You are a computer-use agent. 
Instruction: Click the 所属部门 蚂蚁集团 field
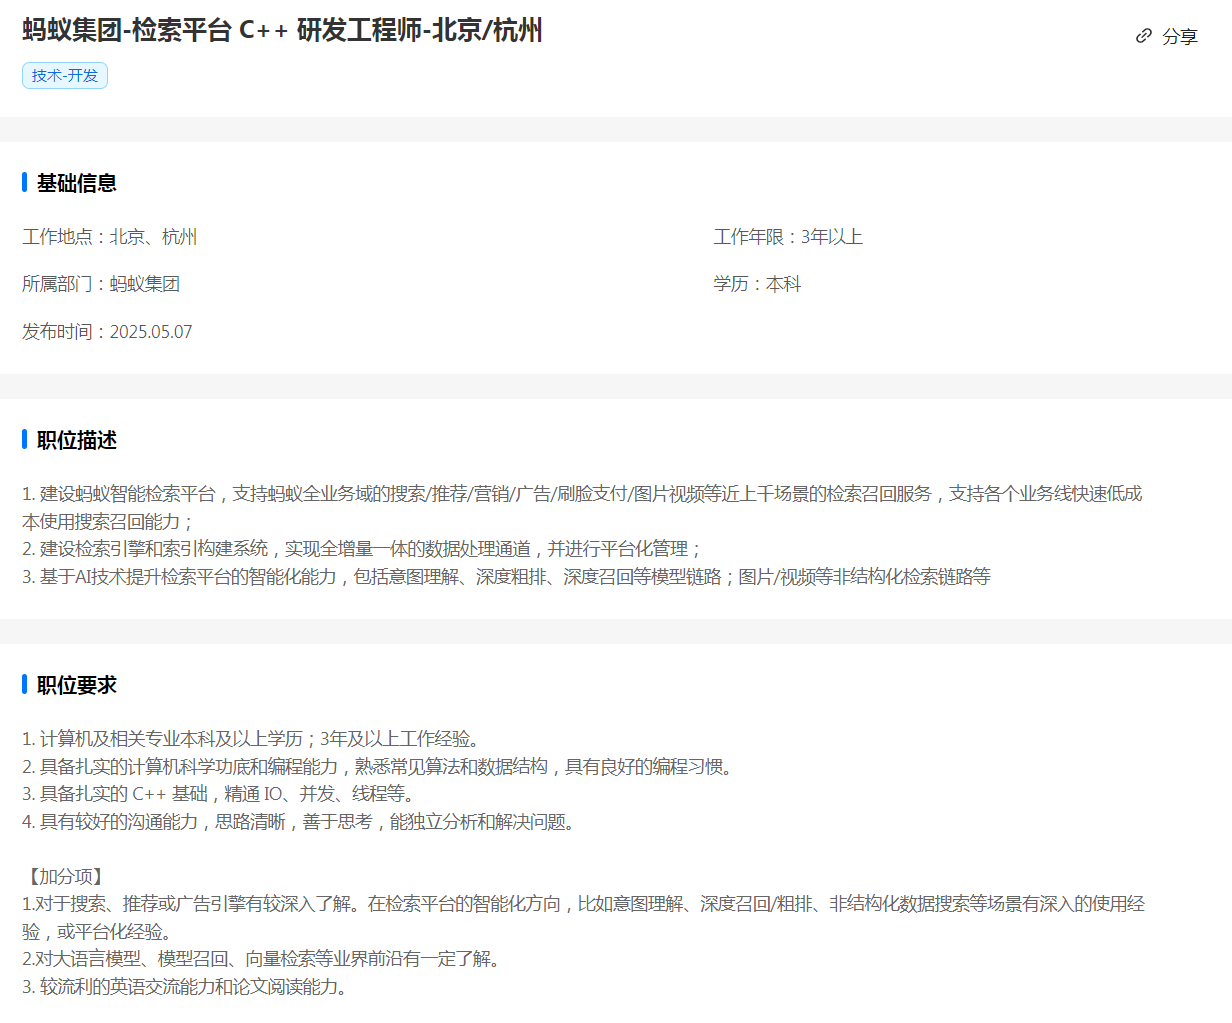click(x=101, y=284)
